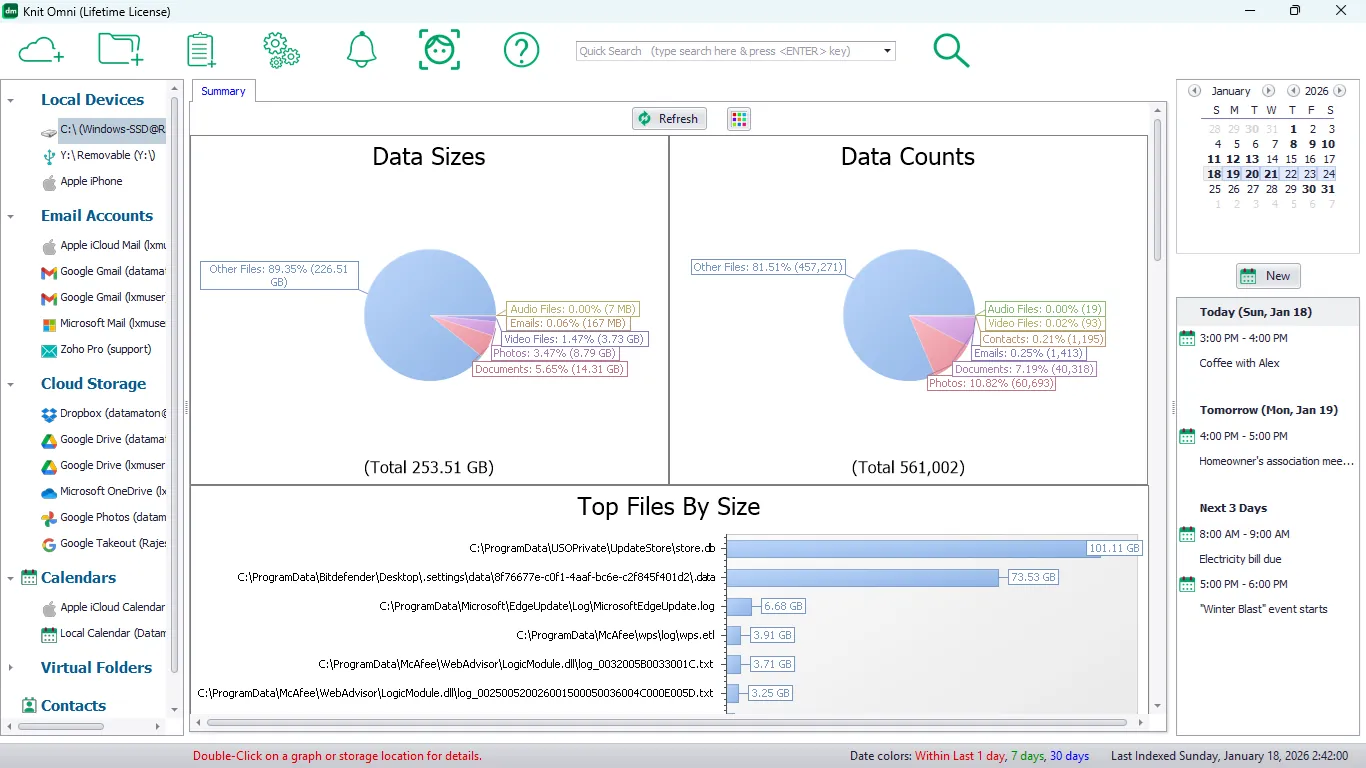The height and width of the screenshot is (768, 1366).
Task: Collapse the Email Accounts section
Action: pos(10,215)
